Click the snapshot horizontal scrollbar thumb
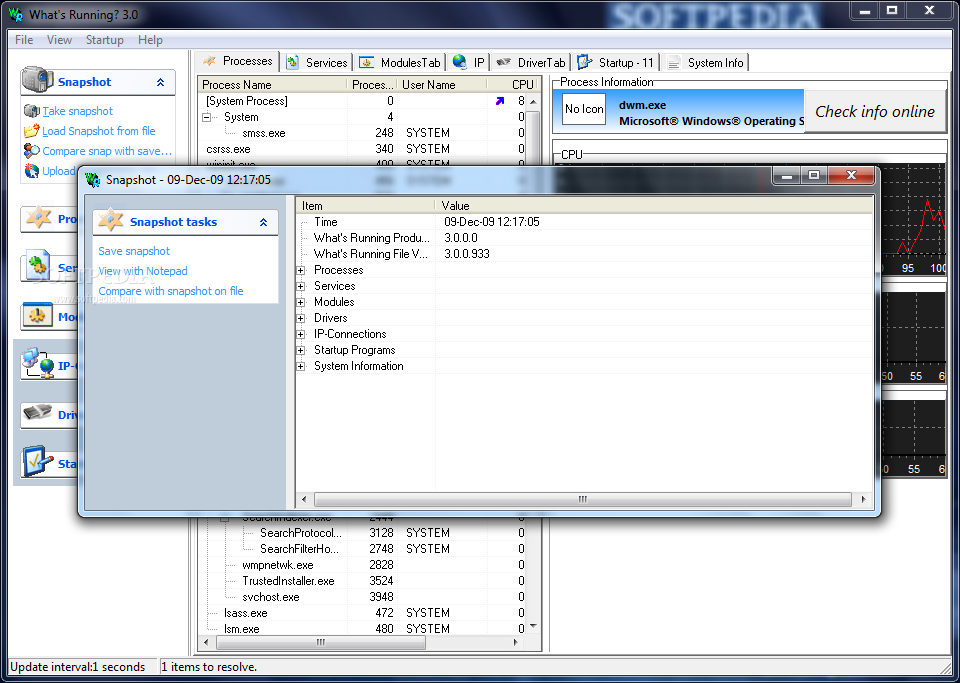Image resolution: width=960 pixels, height=683 pixels. point(582,499)
